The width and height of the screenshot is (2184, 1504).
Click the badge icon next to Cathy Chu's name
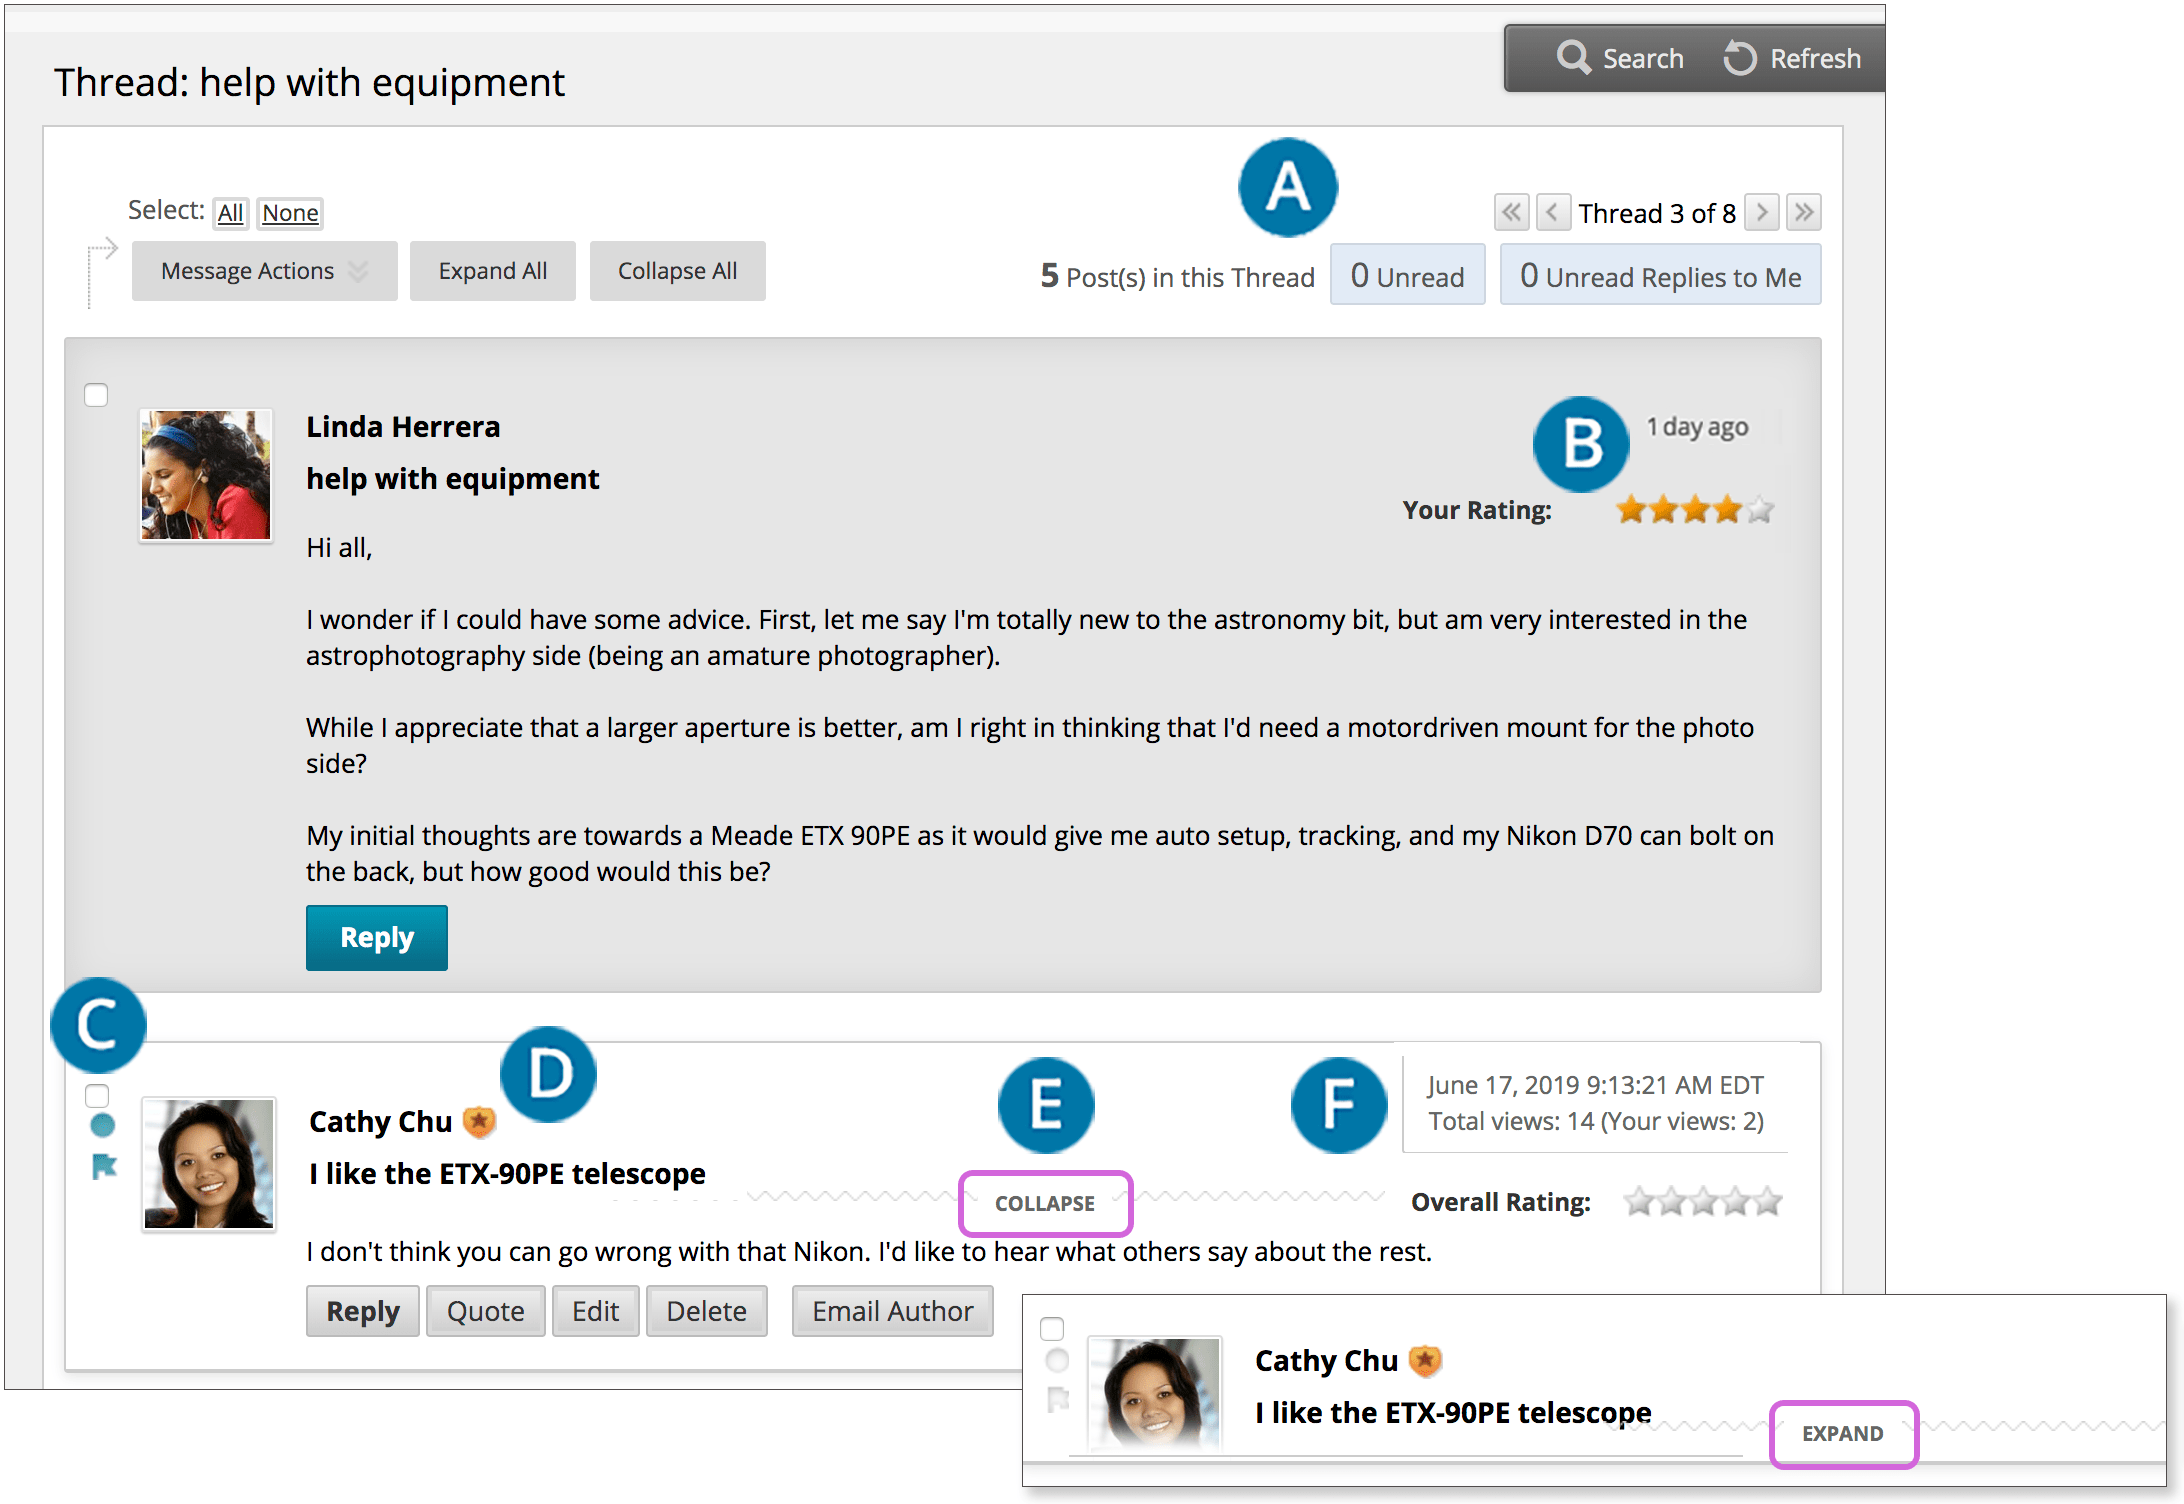(x=478, y=1121)
